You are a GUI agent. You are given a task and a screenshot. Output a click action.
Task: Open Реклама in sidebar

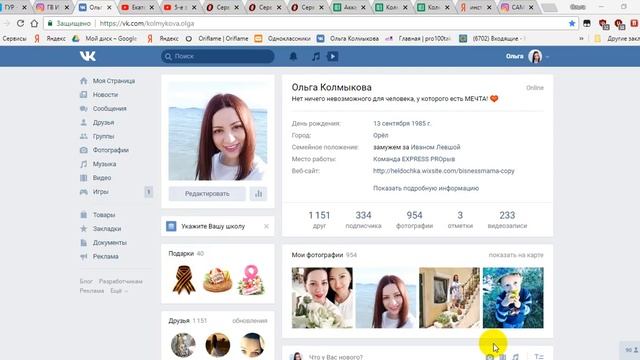coord(105,256)
